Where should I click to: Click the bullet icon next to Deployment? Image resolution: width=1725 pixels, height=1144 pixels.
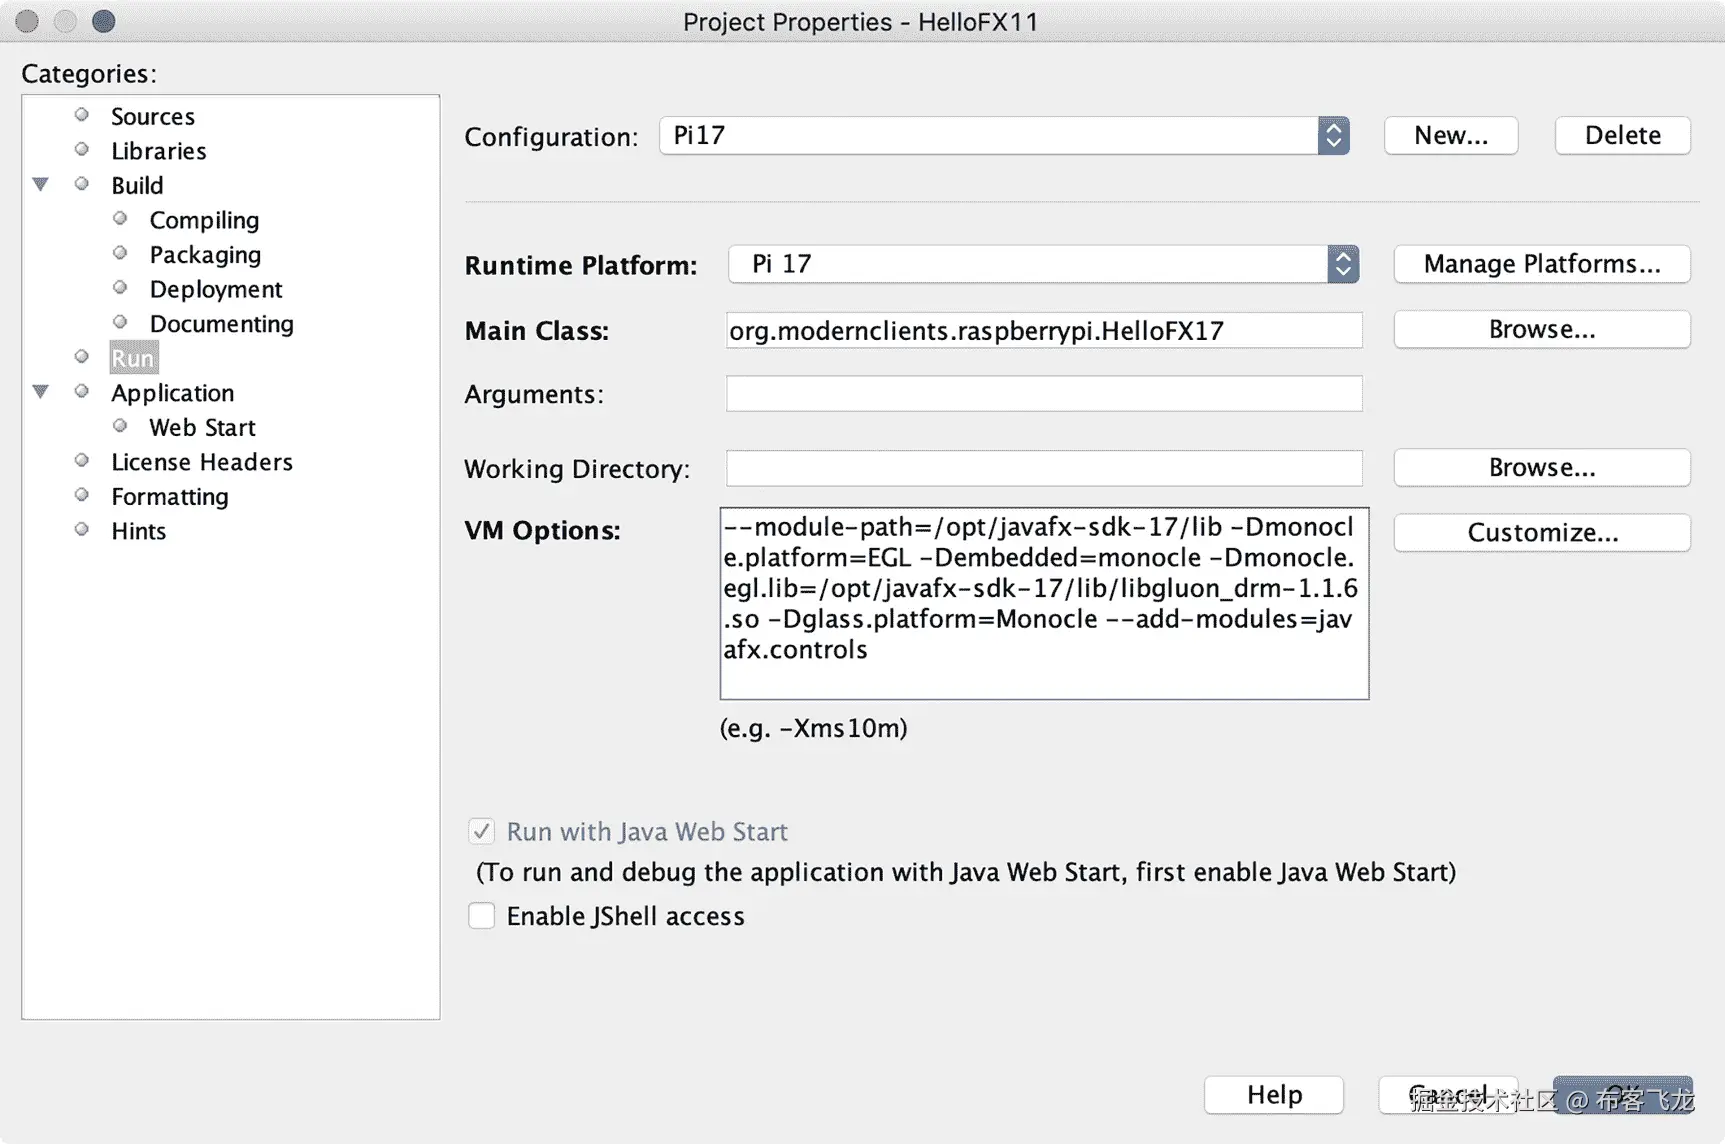(x=120, y=288)
